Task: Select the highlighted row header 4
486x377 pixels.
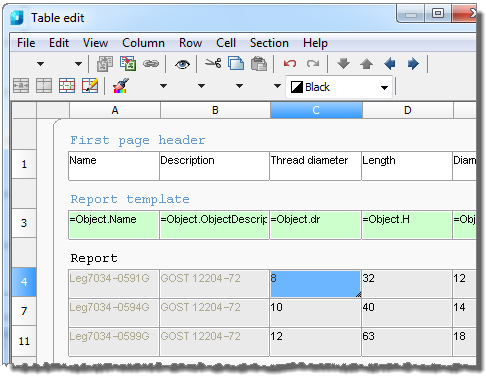Action: 24,282
